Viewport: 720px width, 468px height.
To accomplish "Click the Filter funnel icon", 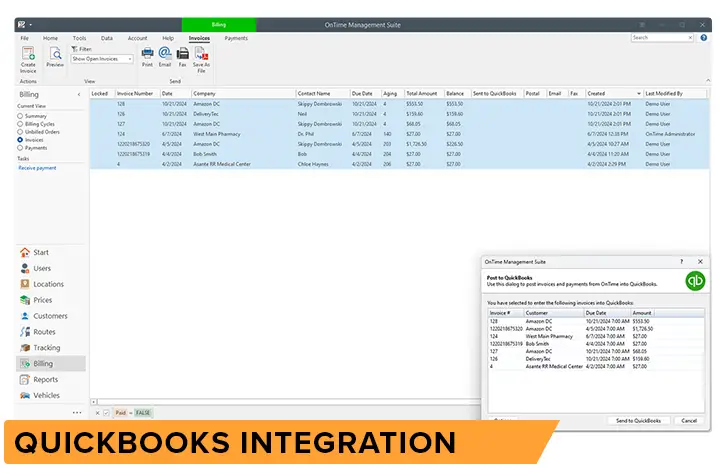I will pyautogui.click(x=74, y=49).
